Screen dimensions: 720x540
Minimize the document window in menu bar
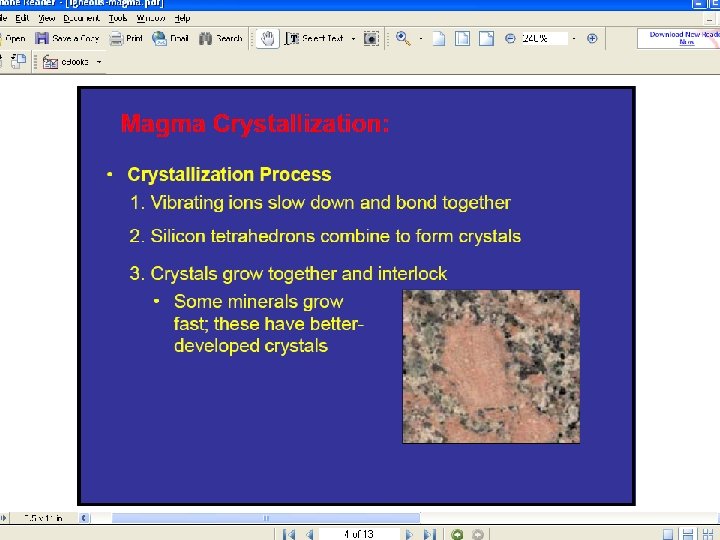click(709, 19)
